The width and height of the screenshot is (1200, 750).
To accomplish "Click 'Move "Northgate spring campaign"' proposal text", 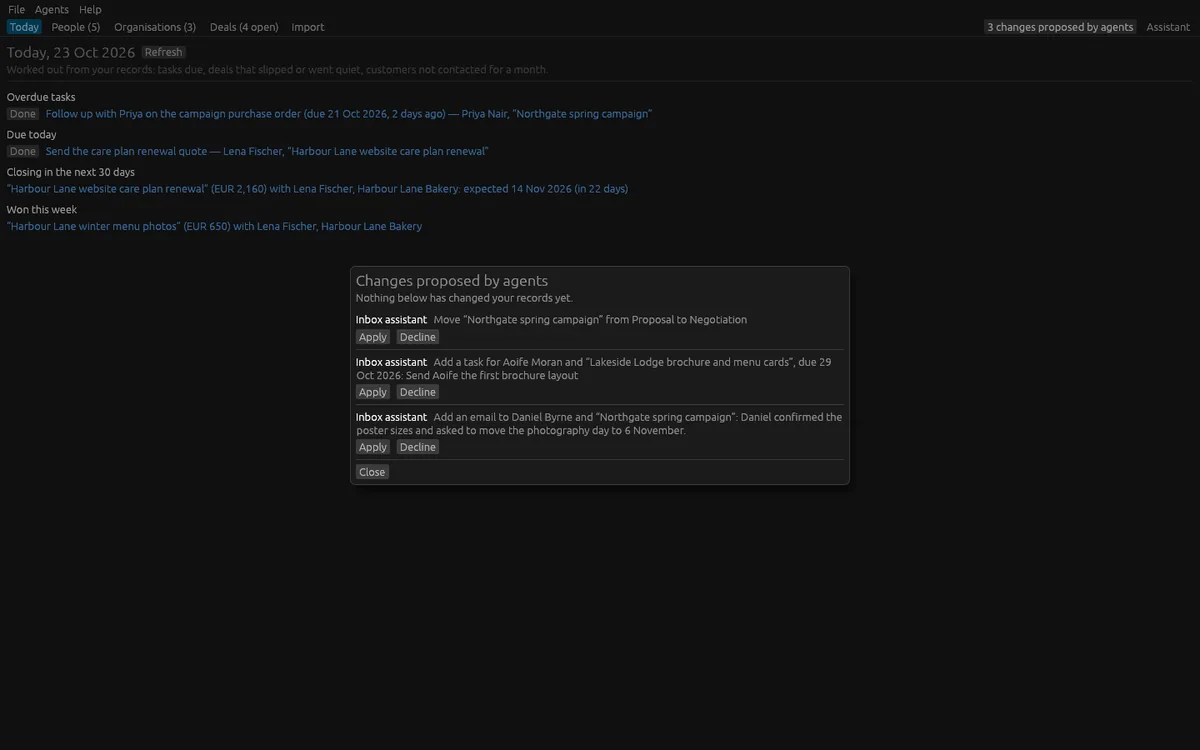I will point(590,320).
